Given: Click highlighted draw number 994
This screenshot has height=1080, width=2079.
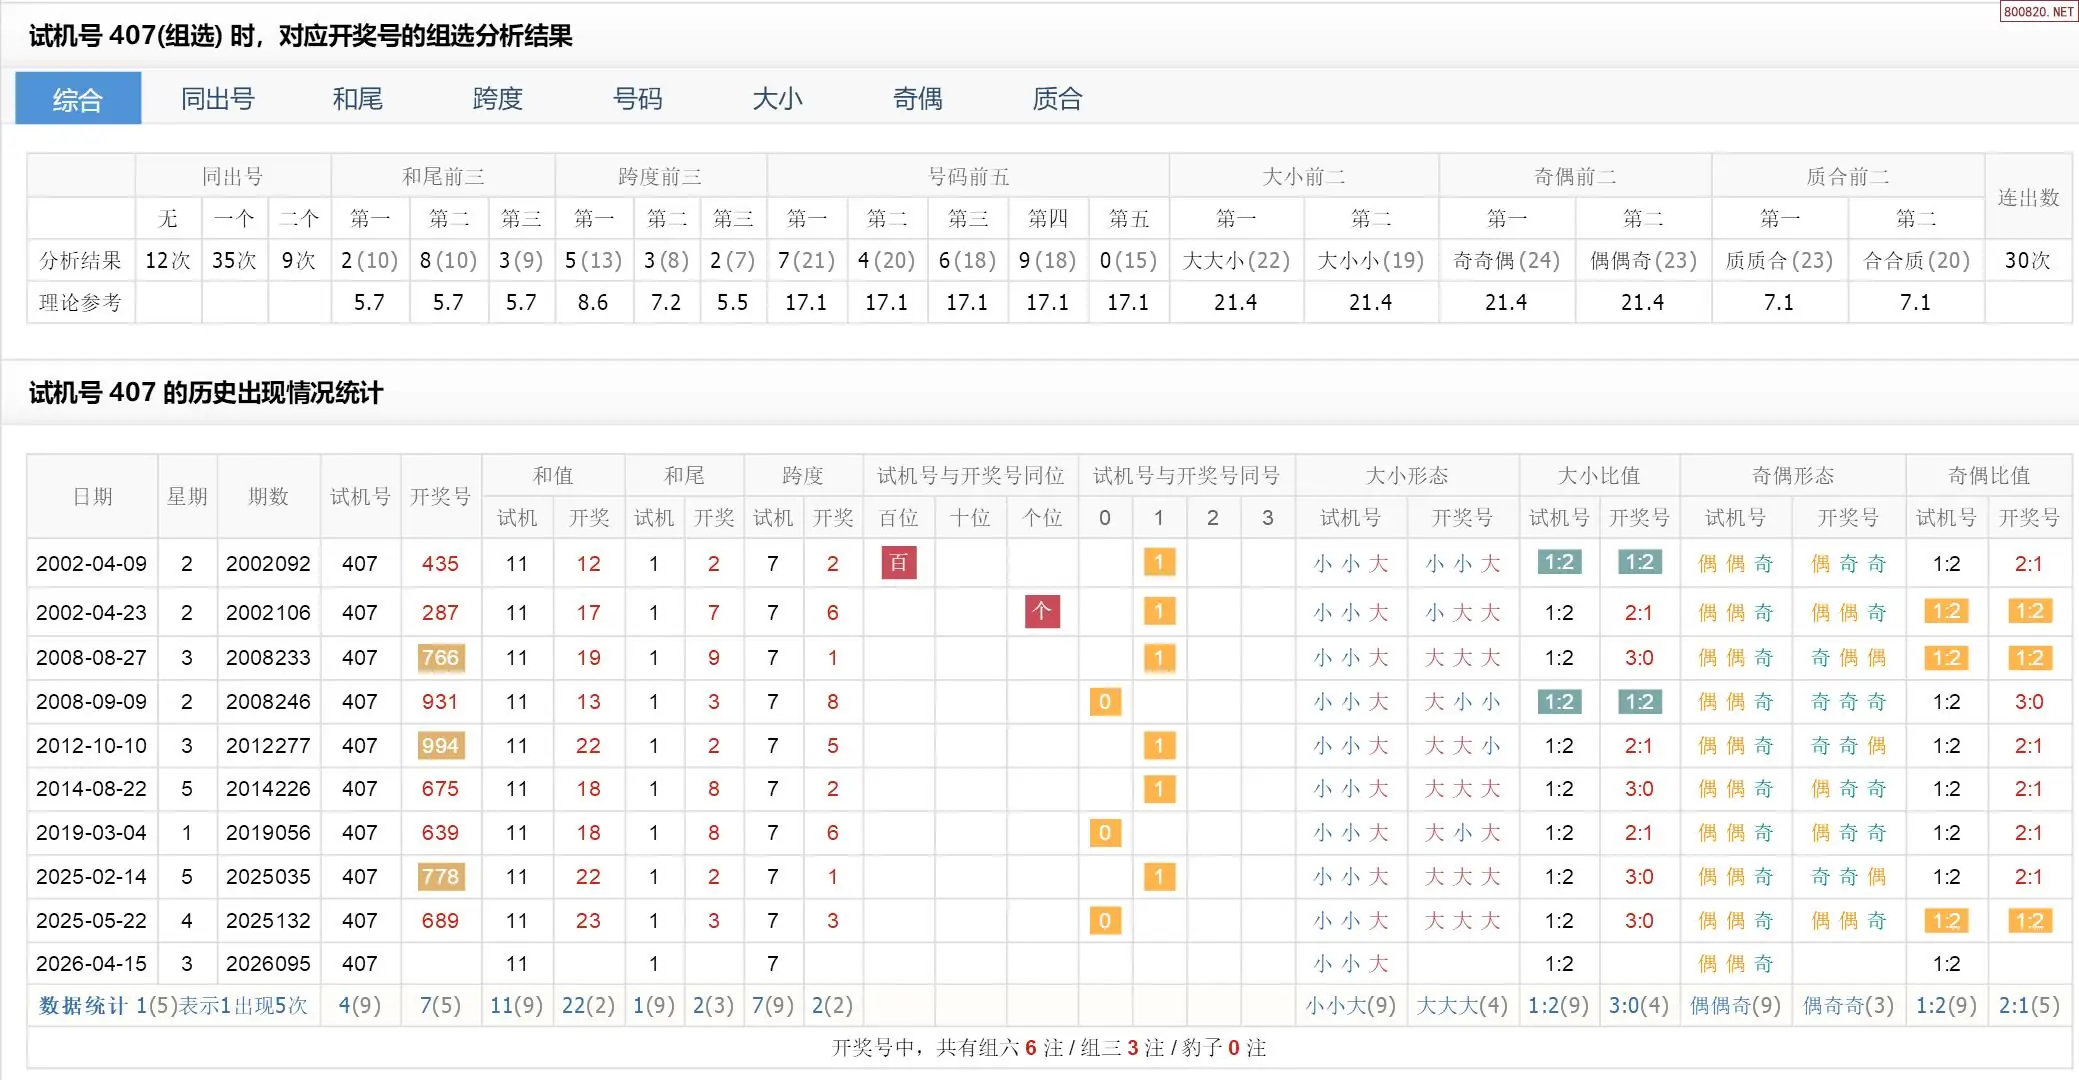Looking at the screenshot, I should click(x=440, y=746).
